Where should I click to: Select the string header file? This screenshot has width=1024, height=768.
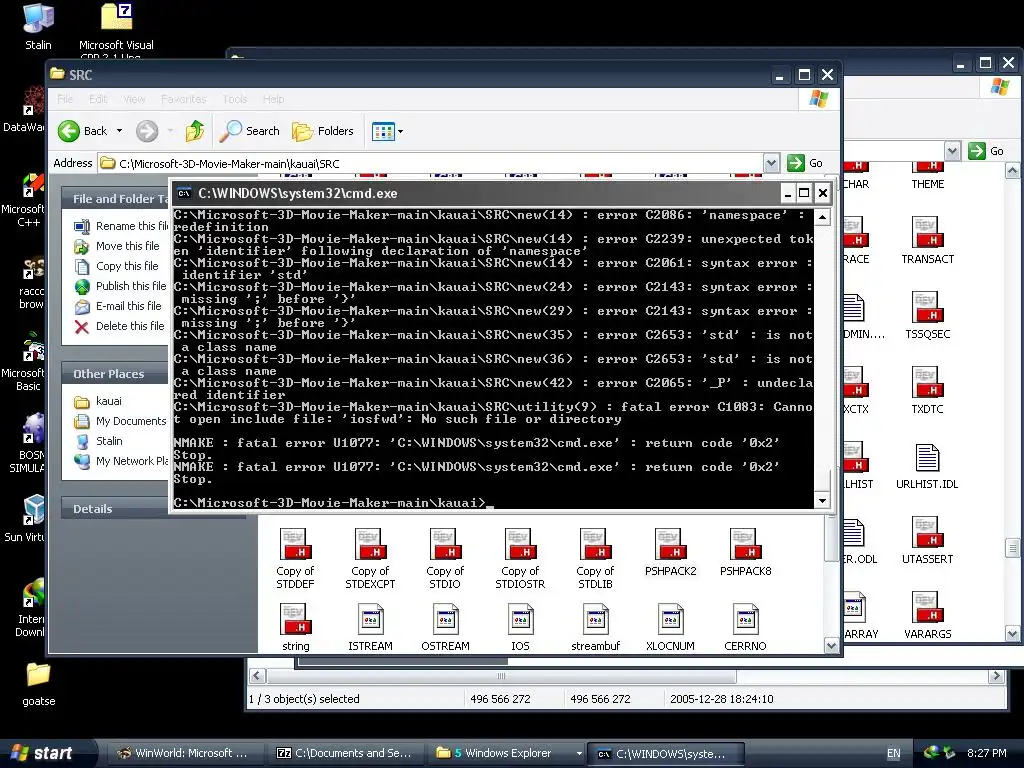(x=295, y=628)
